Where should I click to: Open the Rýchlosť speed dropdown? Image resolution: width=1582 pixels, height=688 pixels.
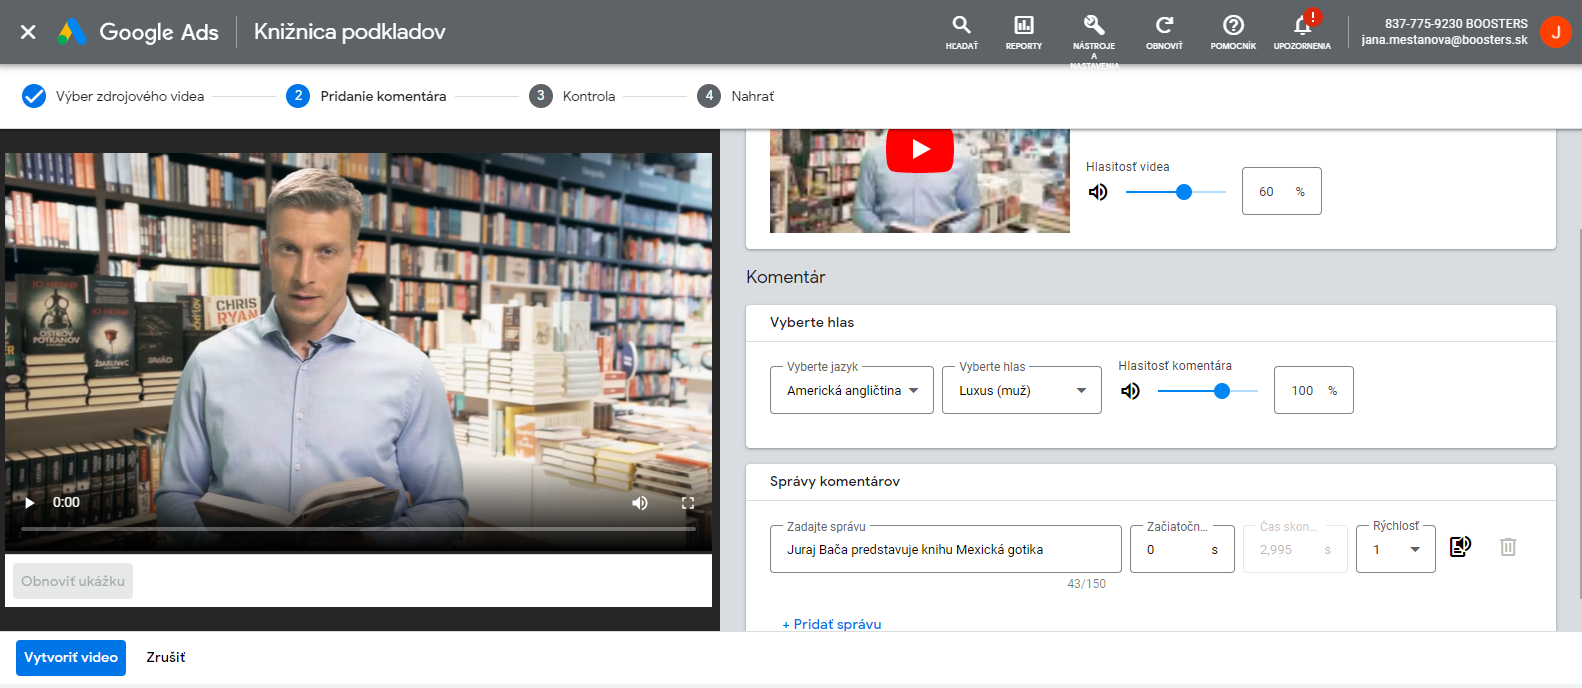pos(1396,549)
